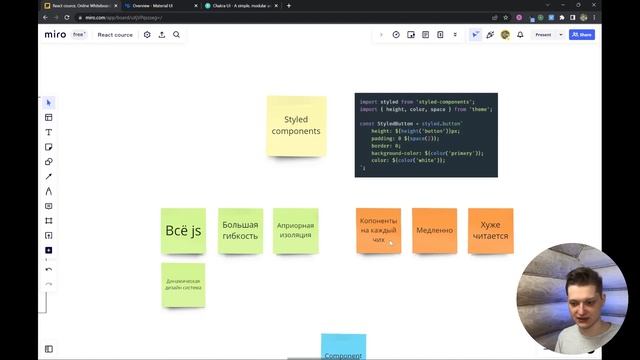Click the blue Share button
Image resolution: width=640 pixels, height=360 pixels.
coord(582,35)
